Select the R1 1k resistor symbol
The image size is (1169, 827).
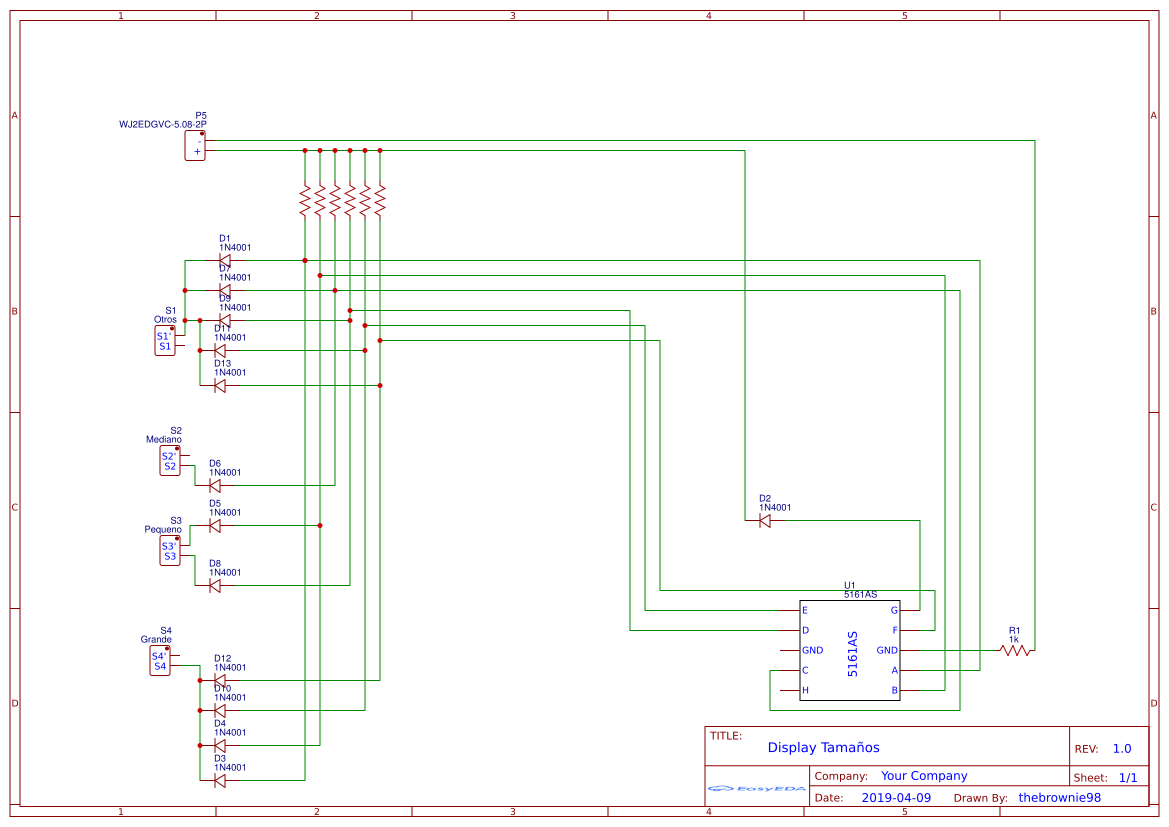point(1015,650)
